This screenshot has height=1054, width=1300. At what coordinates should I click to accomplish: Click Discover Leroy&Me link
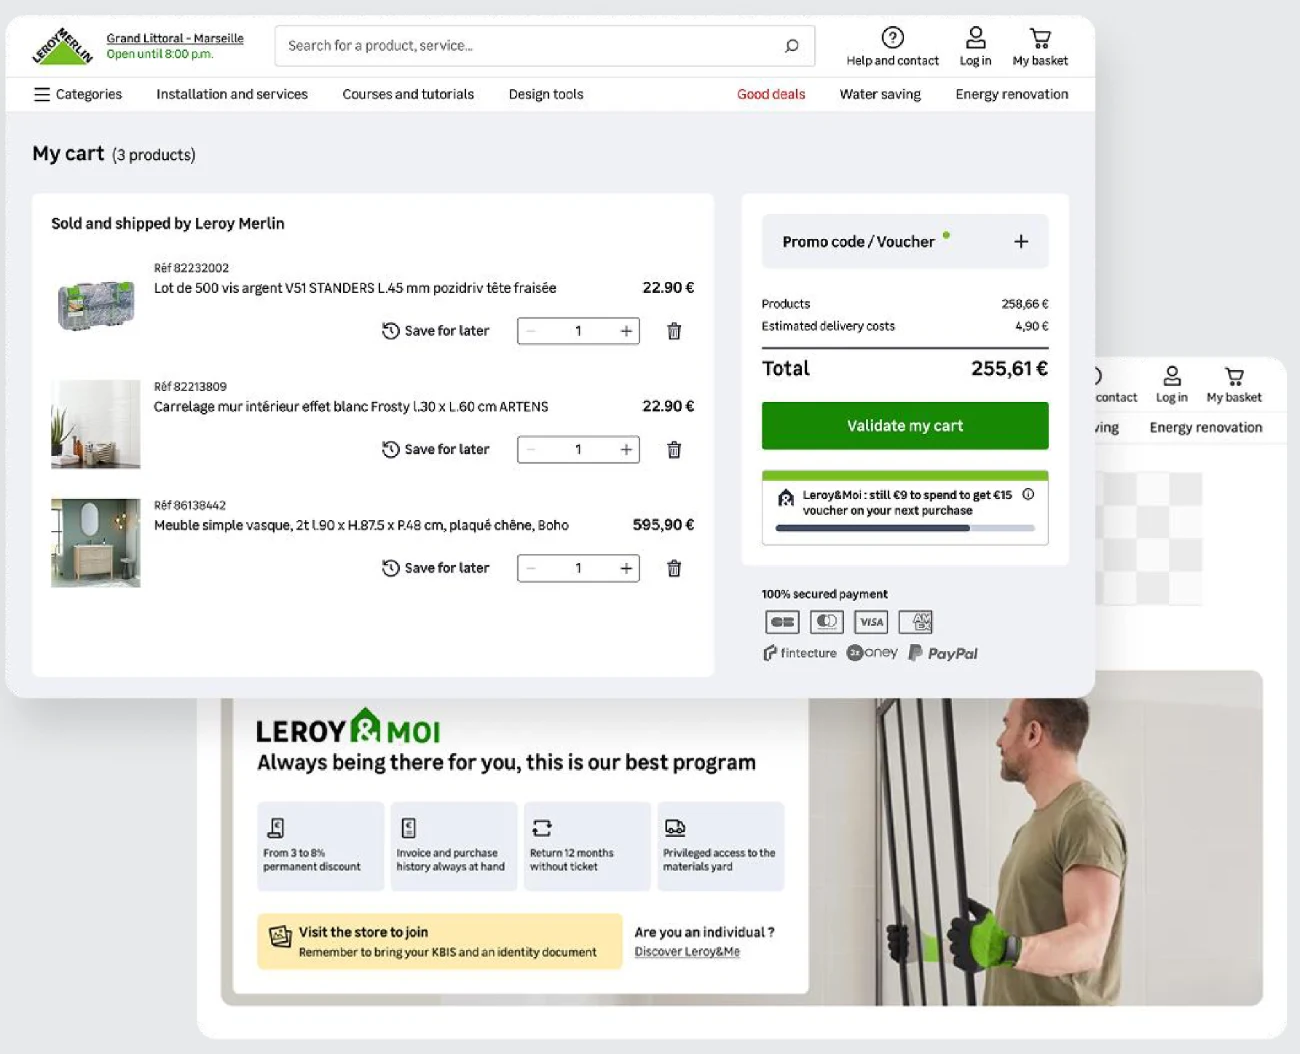pos(687,952)
